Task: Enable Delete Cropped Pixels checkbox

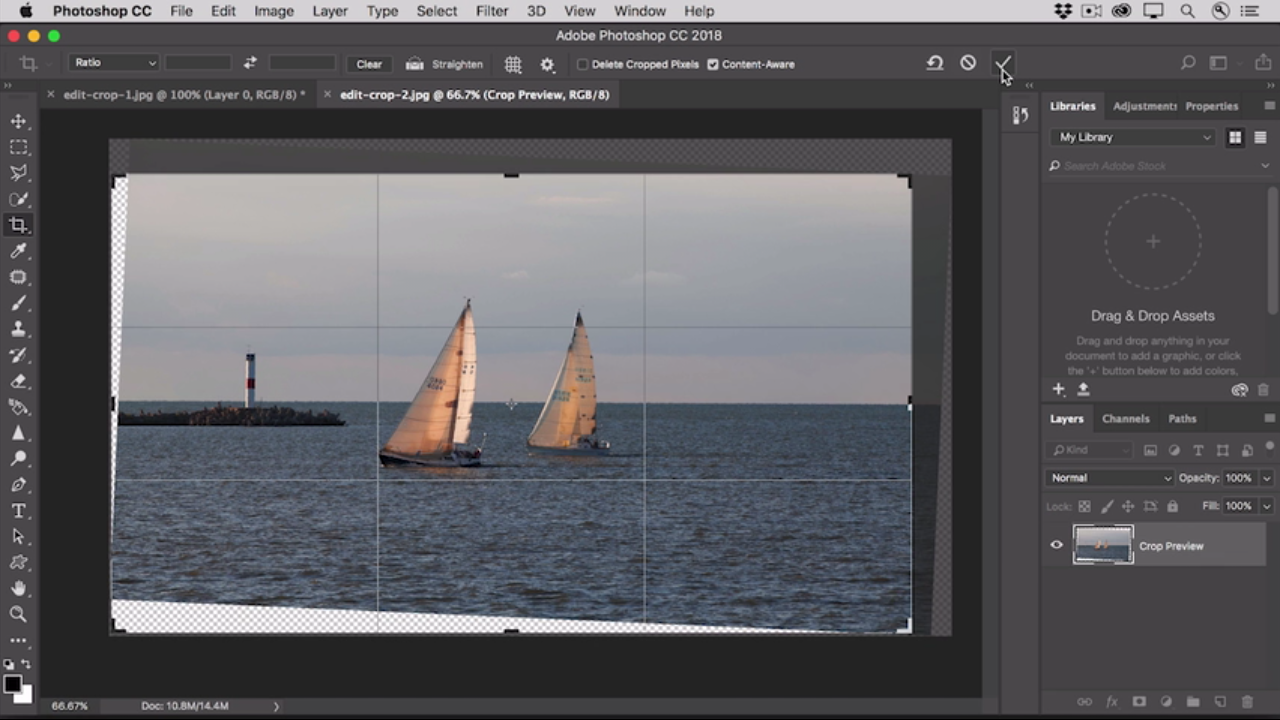Action: [x=582, y=64]
